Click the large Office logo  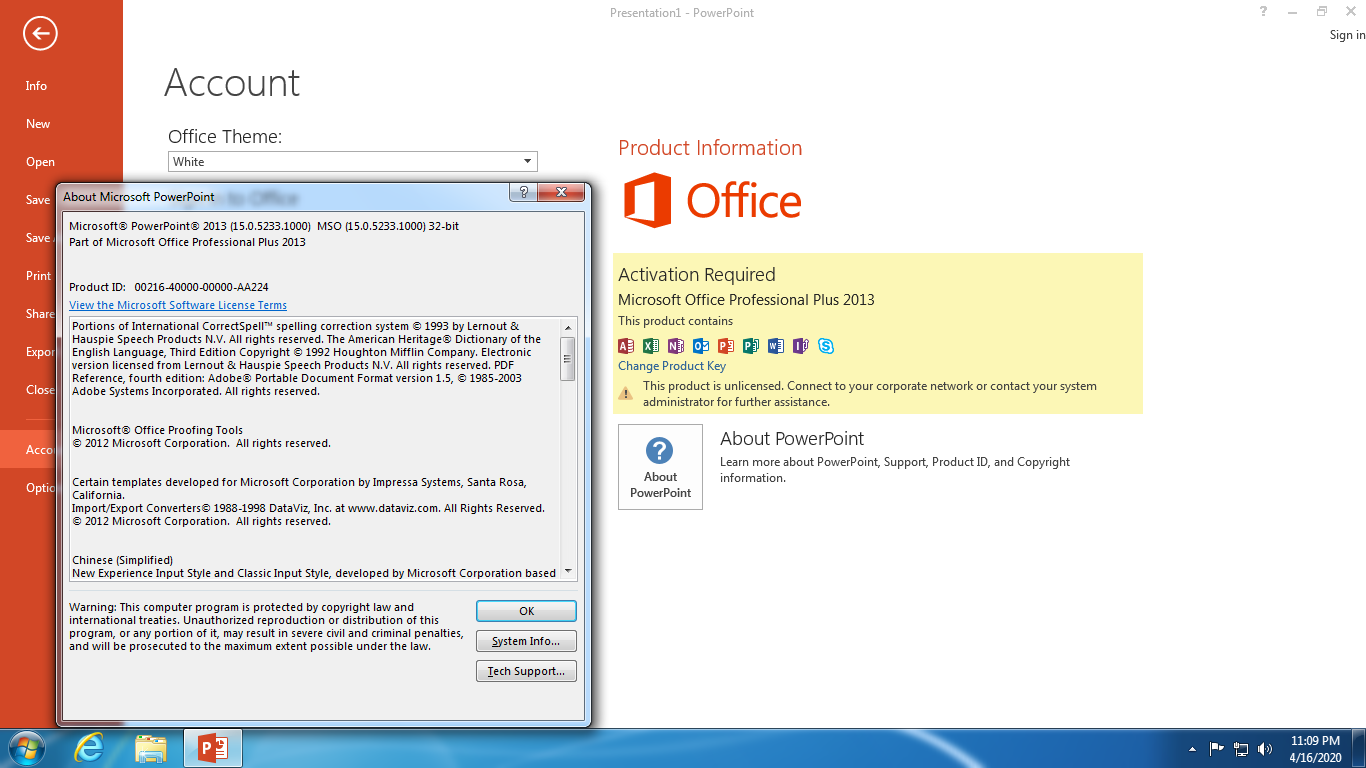pos(712,200)
